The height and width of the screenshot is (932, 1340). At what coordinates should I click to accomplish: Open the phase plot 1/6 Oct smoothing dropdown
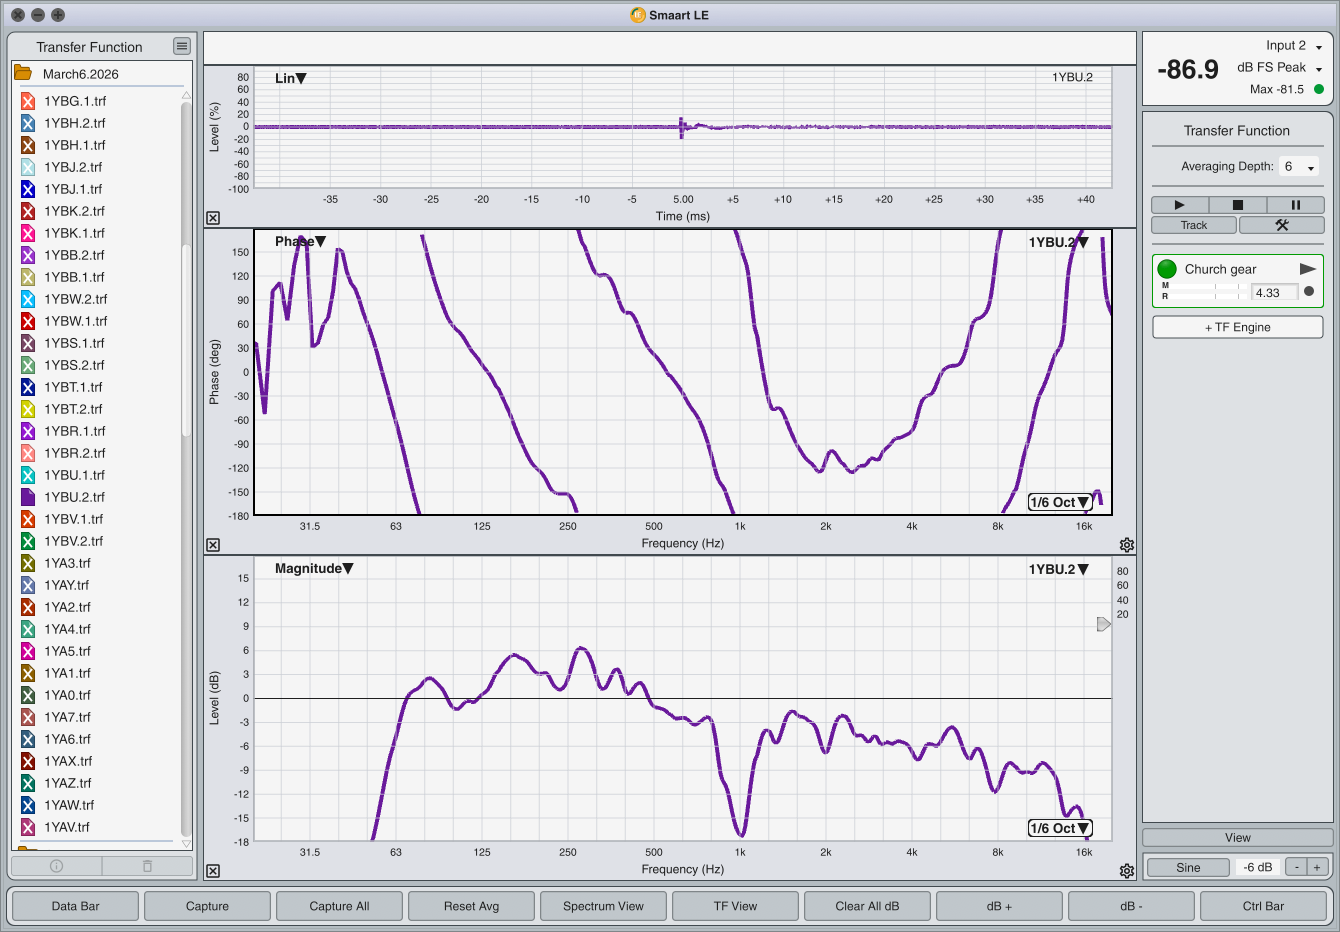[1059, 502]
